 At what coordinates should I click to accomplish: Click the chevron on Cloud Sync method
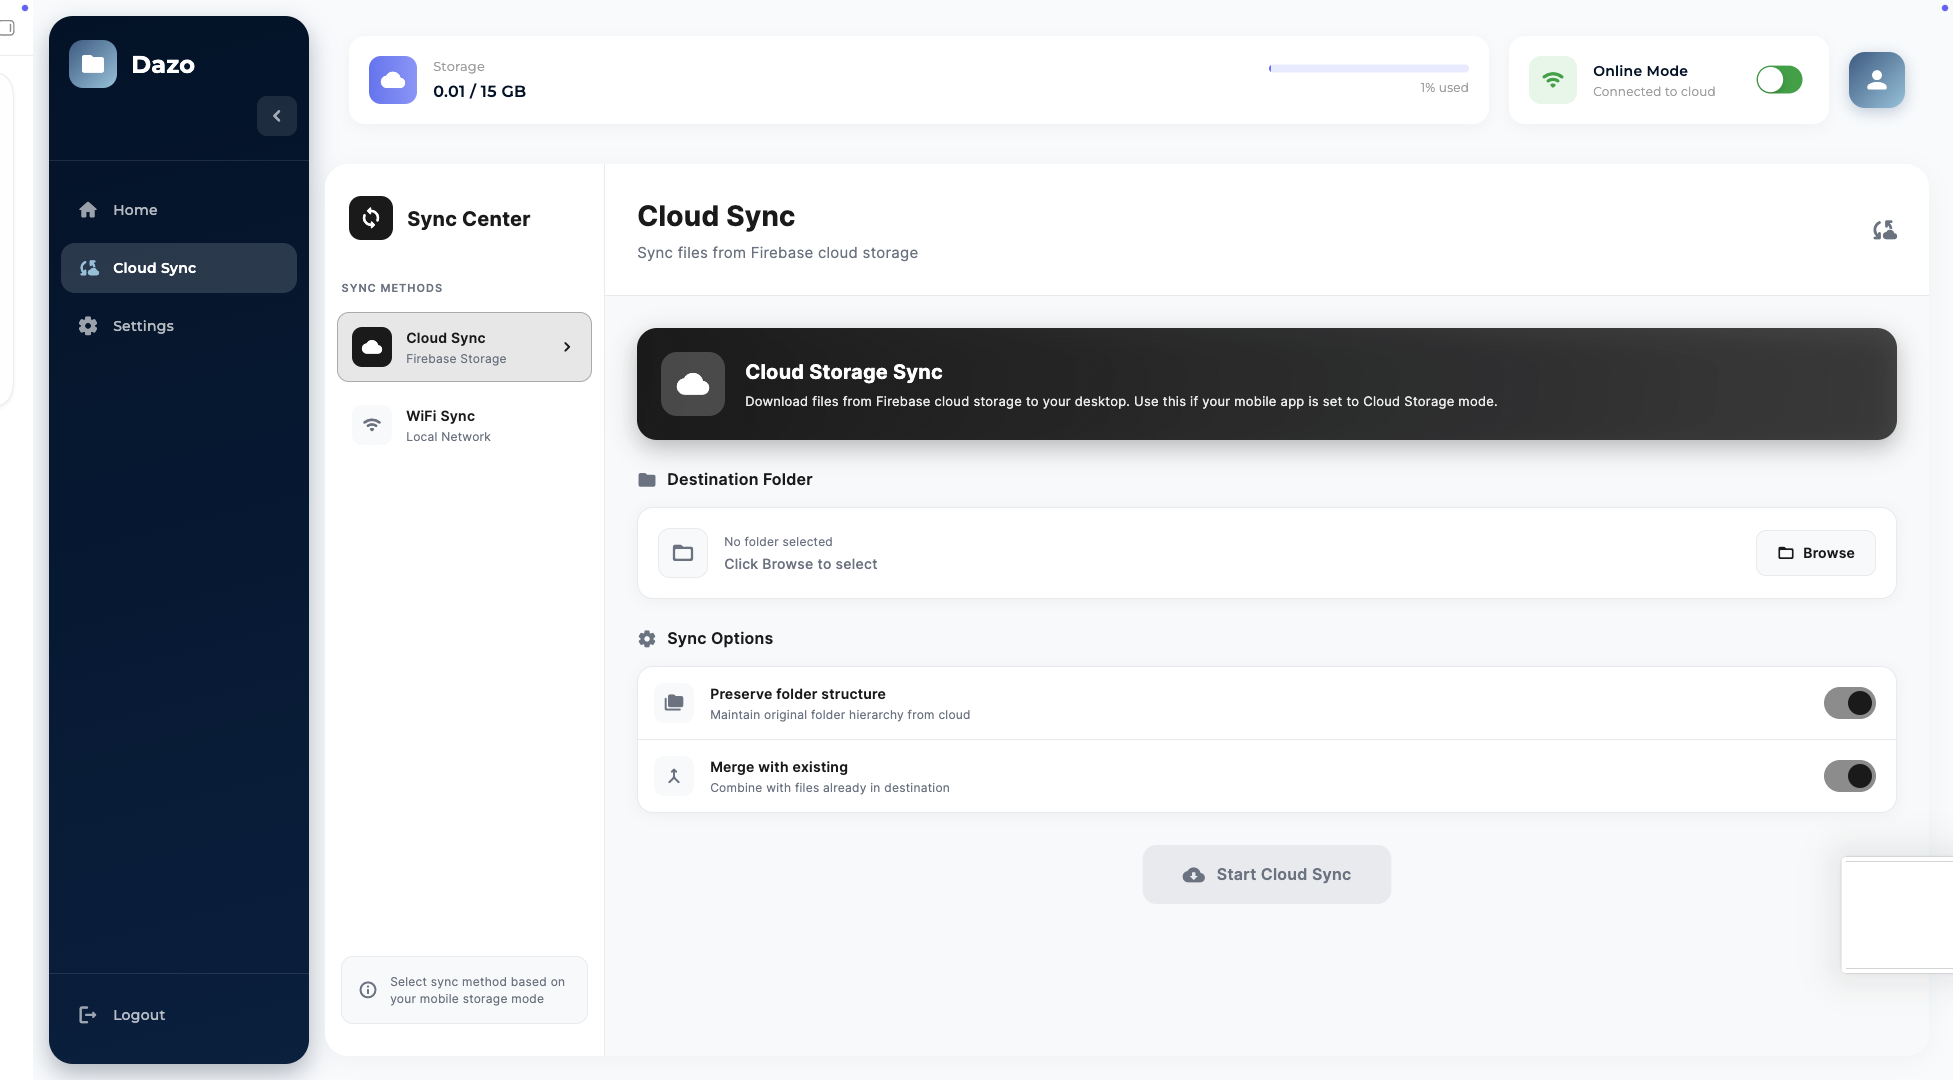(x=567, y=347)
